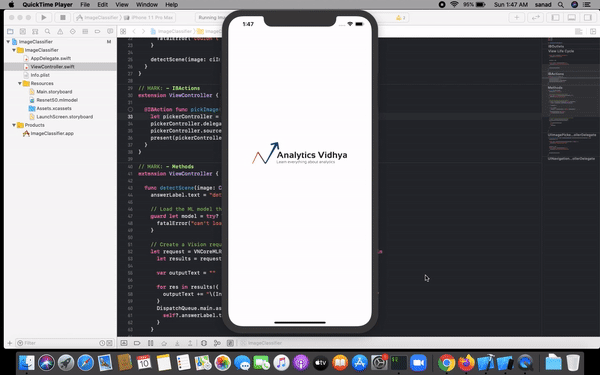Open the Xcode app in Dock
The height and width of the screenshot is (375, 600).
point(486,363)
